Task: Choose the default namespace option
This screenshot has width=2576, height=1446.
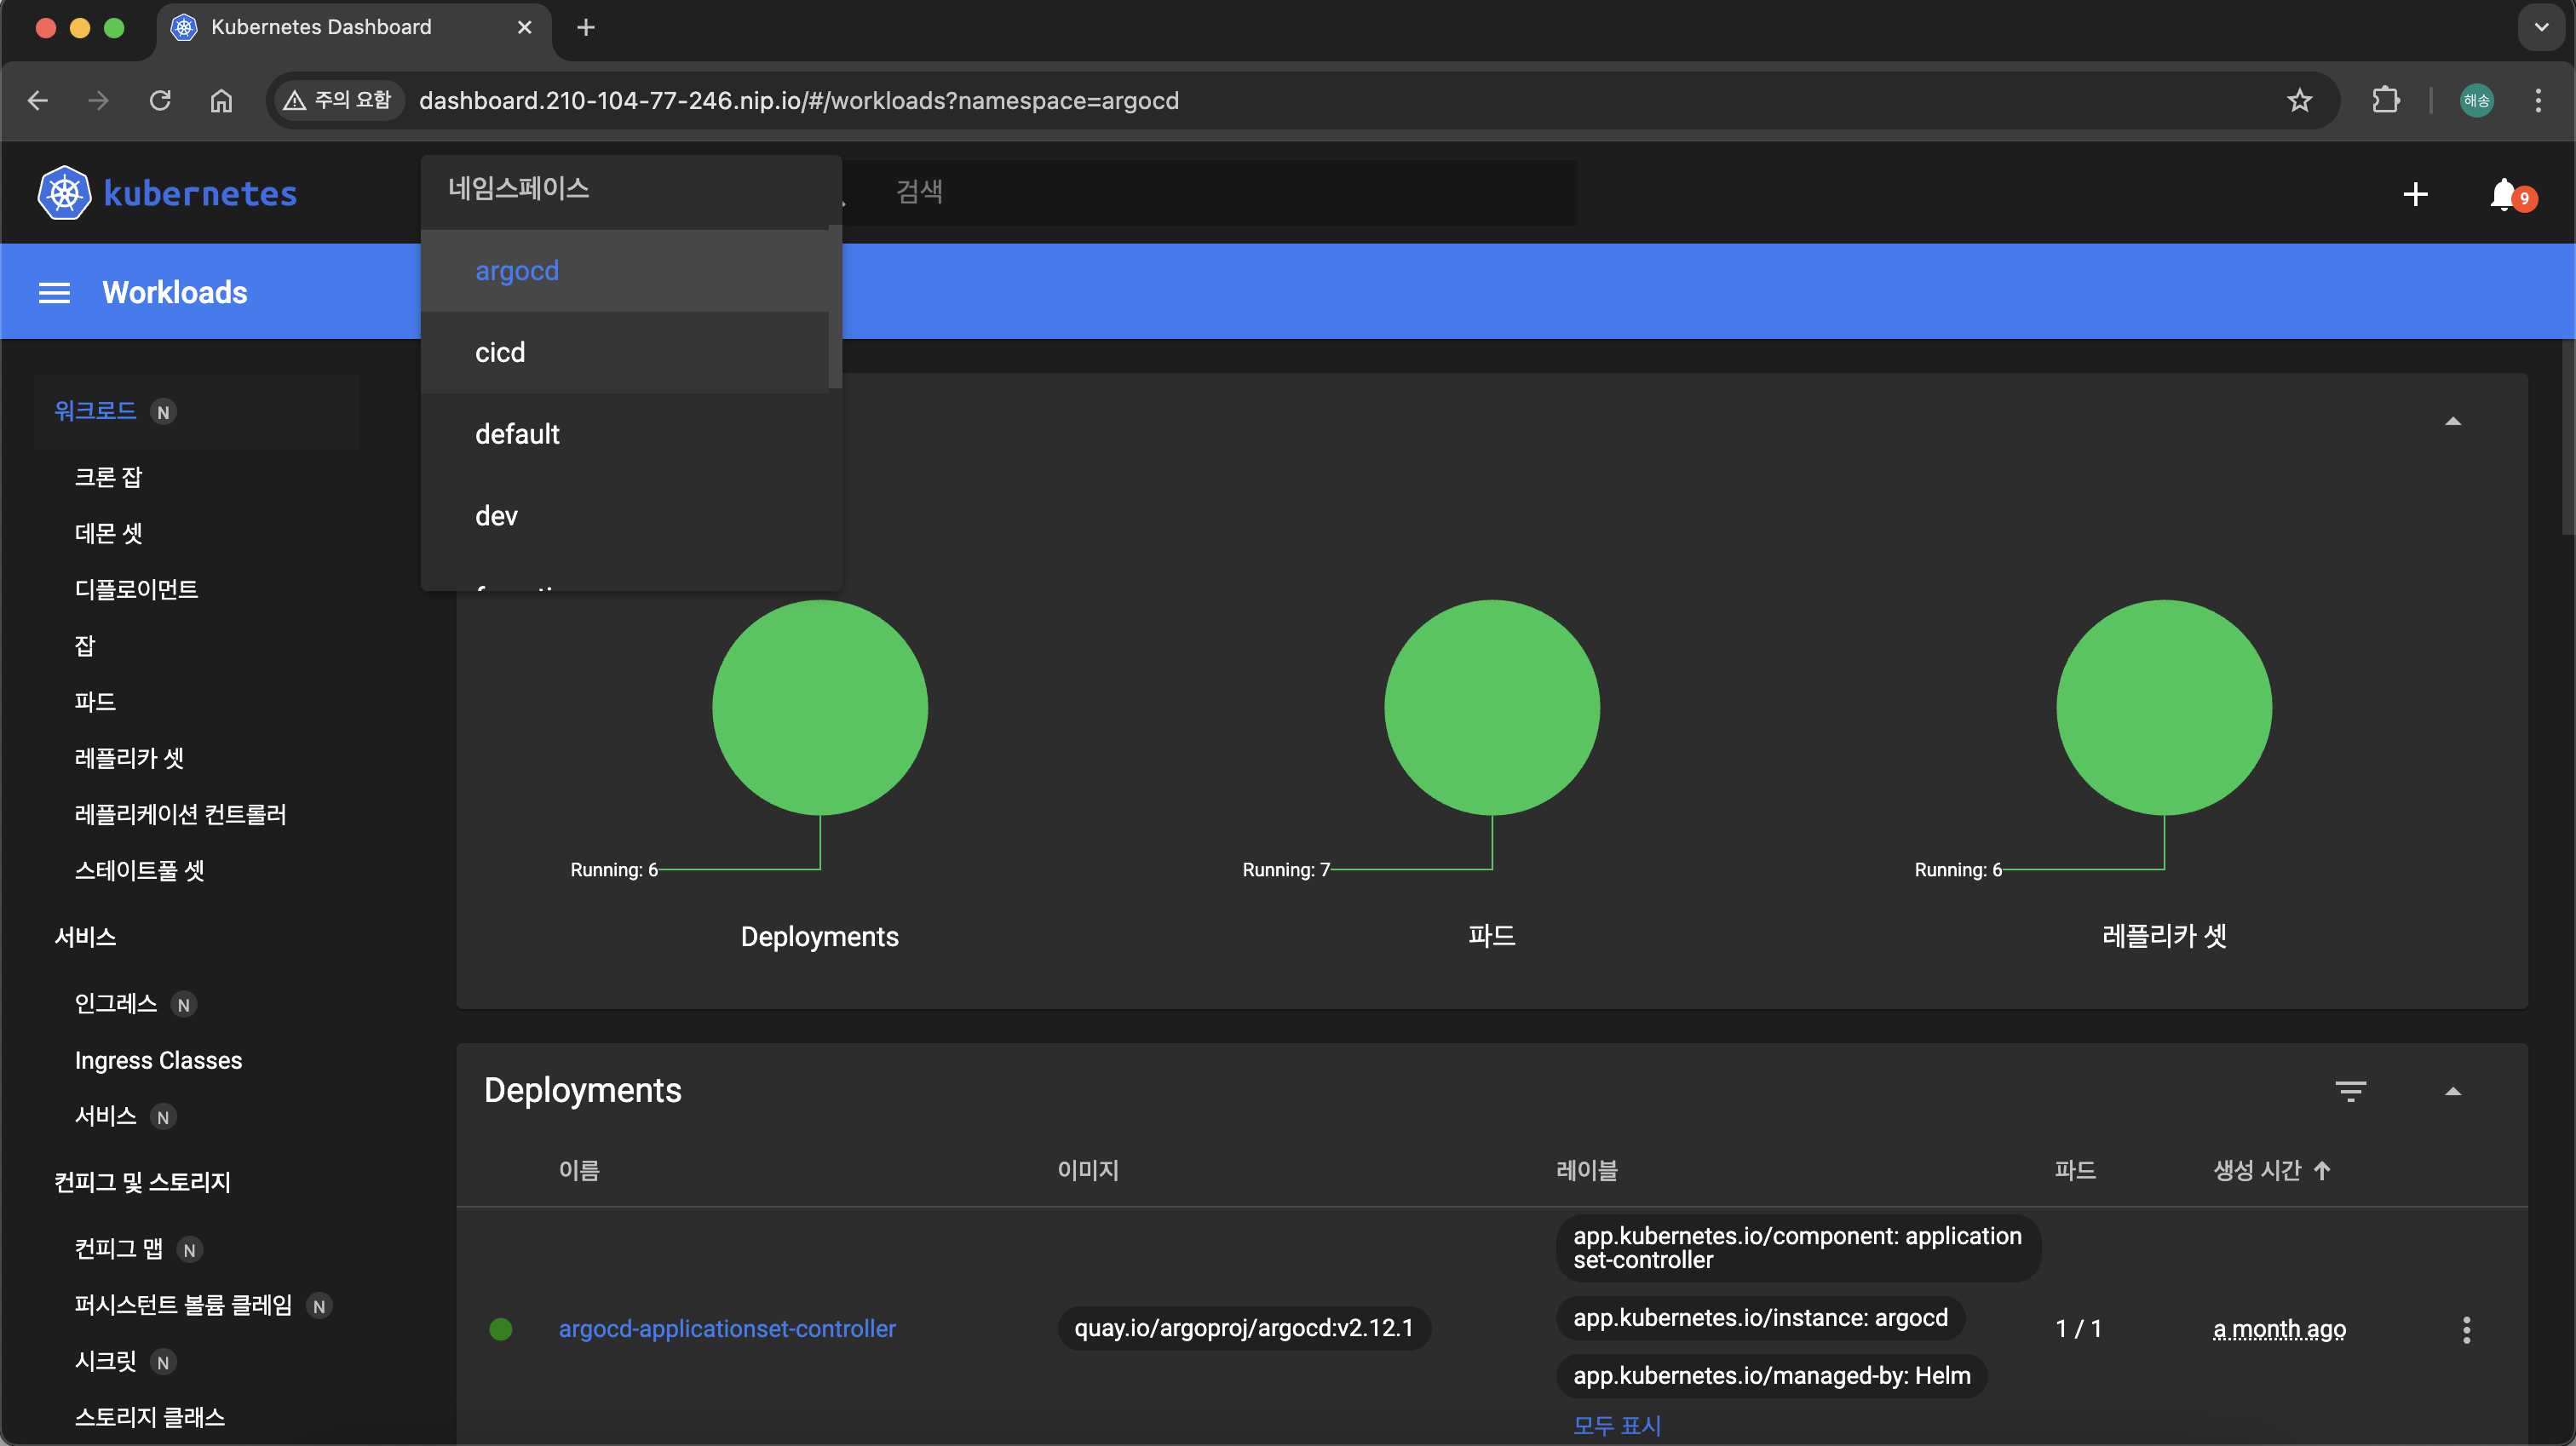Action: pos(517,434)
